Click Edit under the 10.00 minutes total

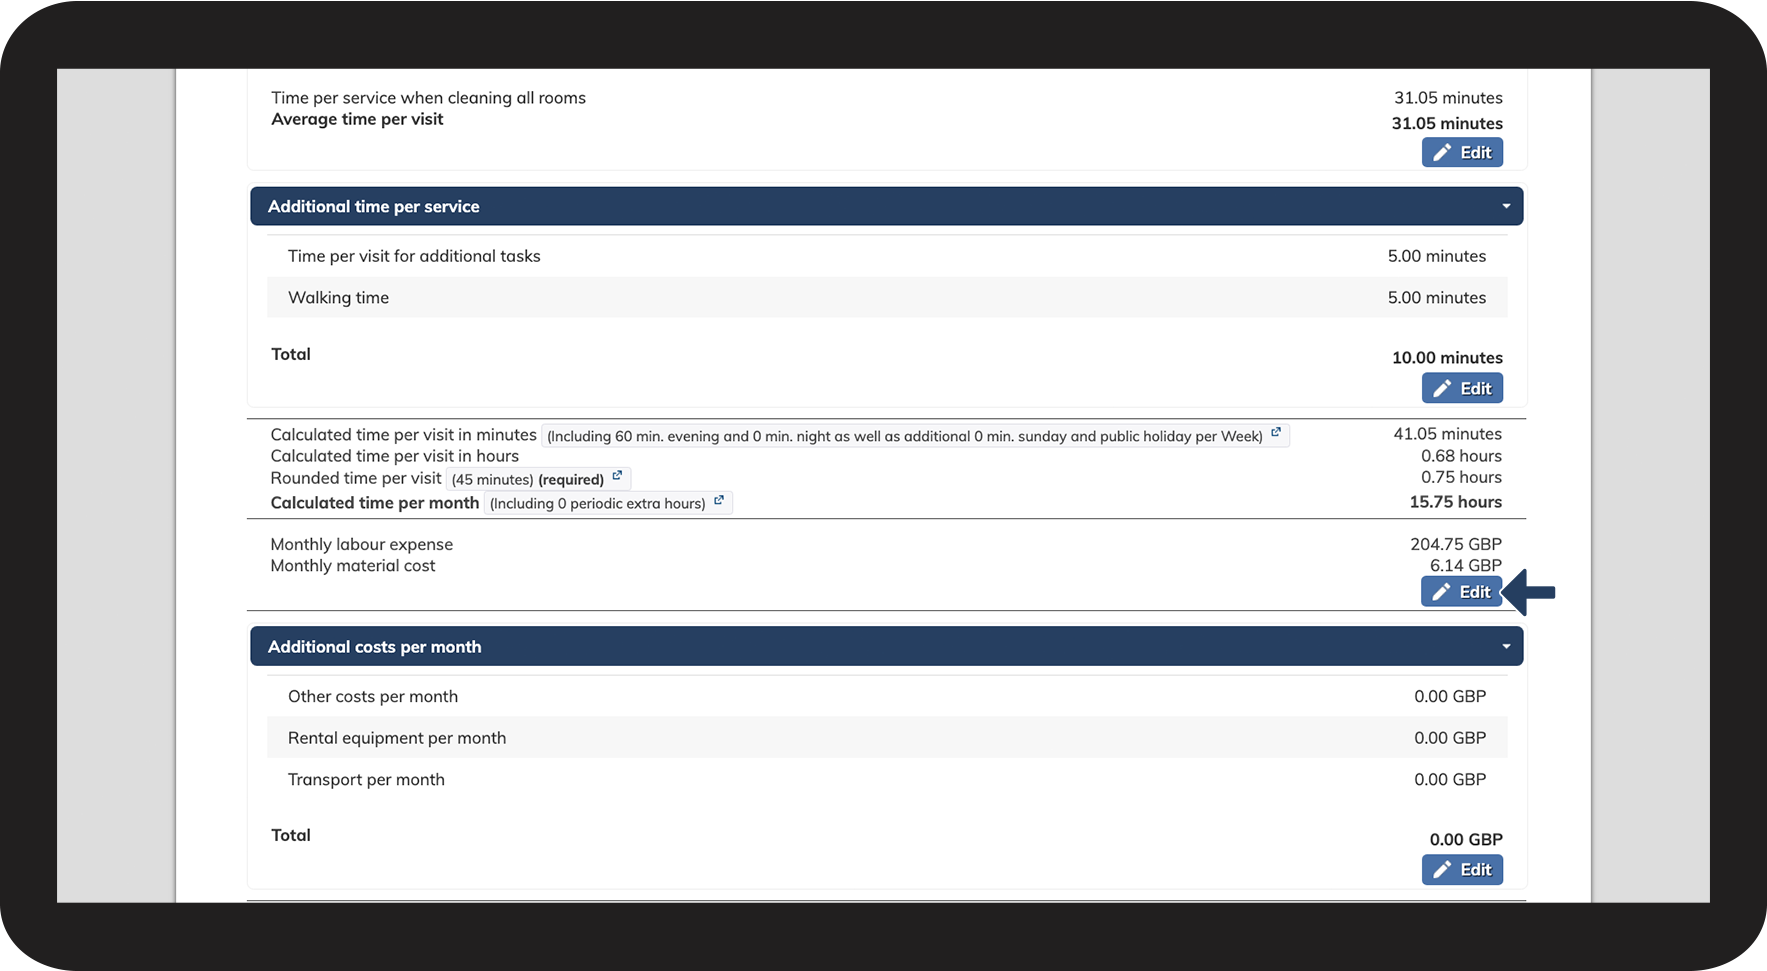[x=1462, y=388]
